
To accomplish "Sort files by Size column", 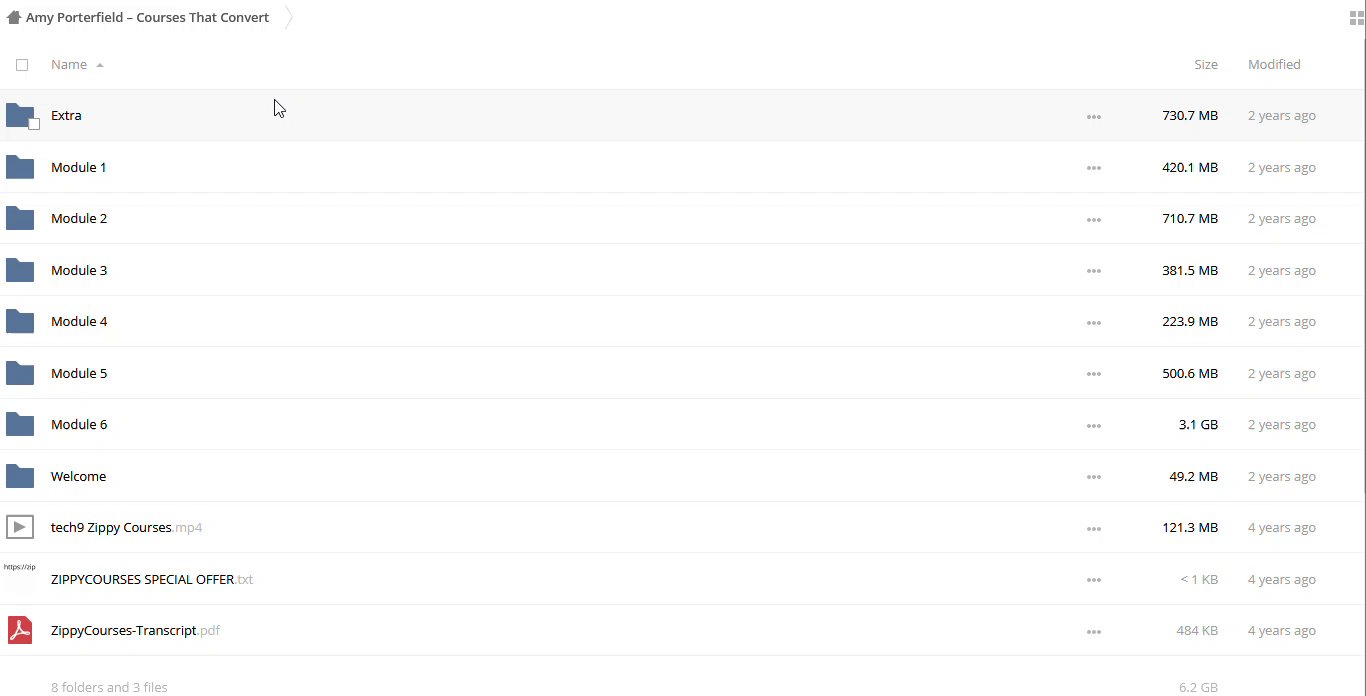I will tap(1205, 64).
